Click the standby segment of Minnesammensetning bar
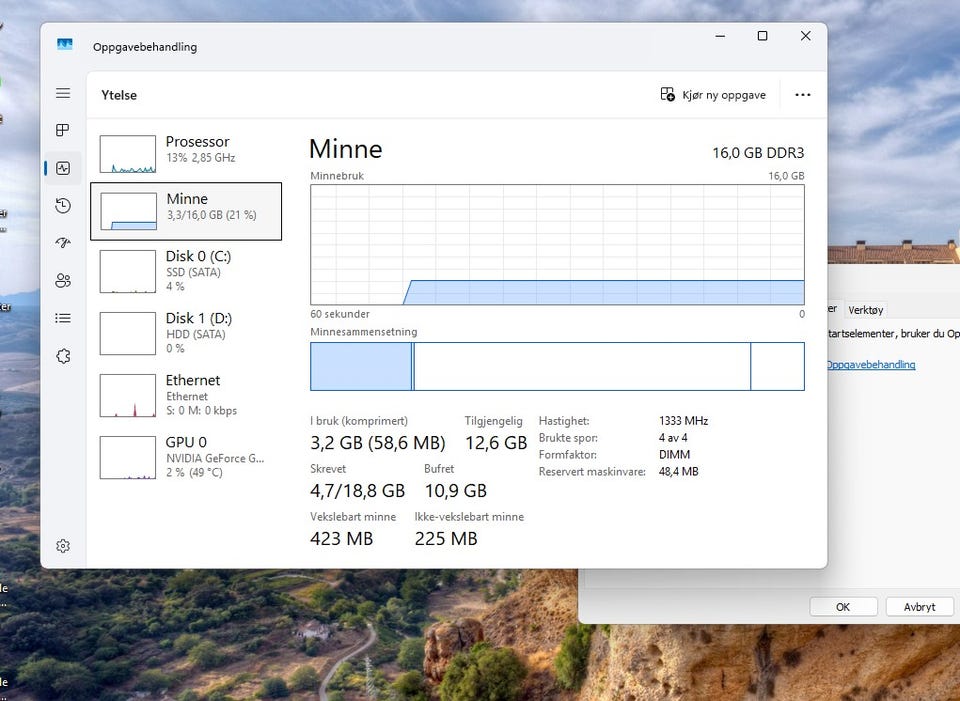This screenshot has height=701, width=960. (x=582, y=366)
